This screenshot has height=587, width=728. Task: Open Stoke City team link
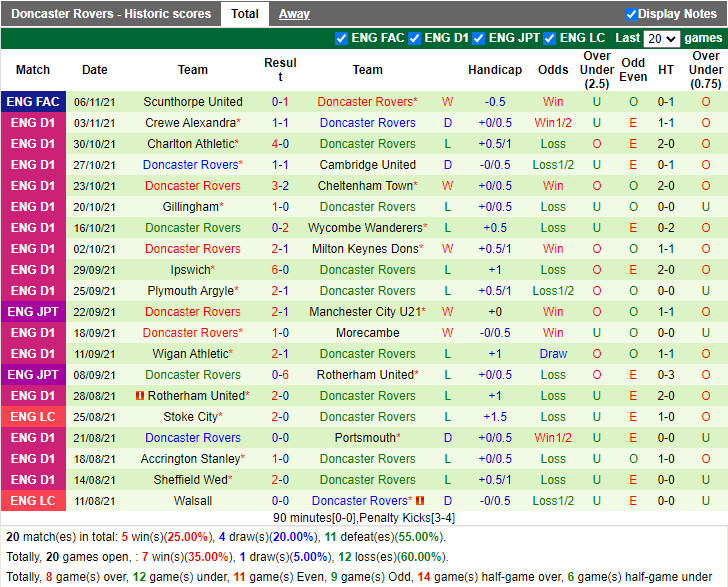pyautogui.click(x=190, y=417)
